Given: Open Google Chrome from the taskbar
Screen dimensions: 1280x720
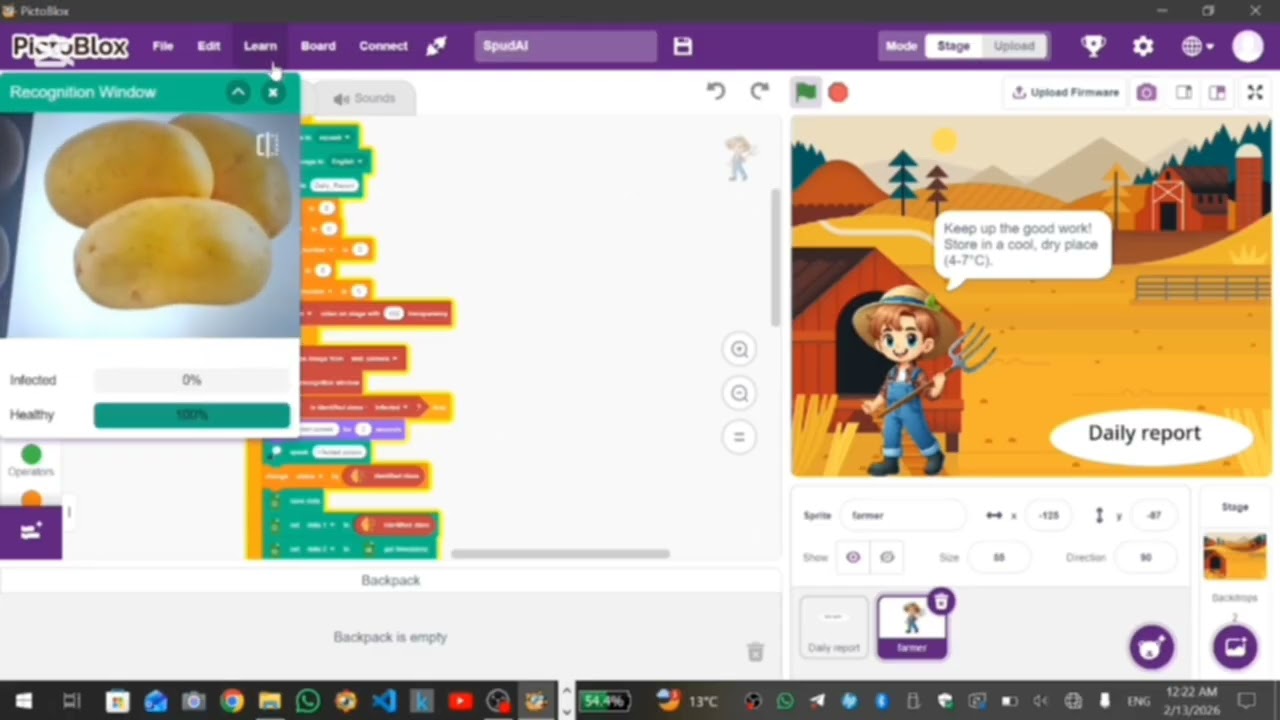Looking at the screenshot, I should tap(232, 701).
